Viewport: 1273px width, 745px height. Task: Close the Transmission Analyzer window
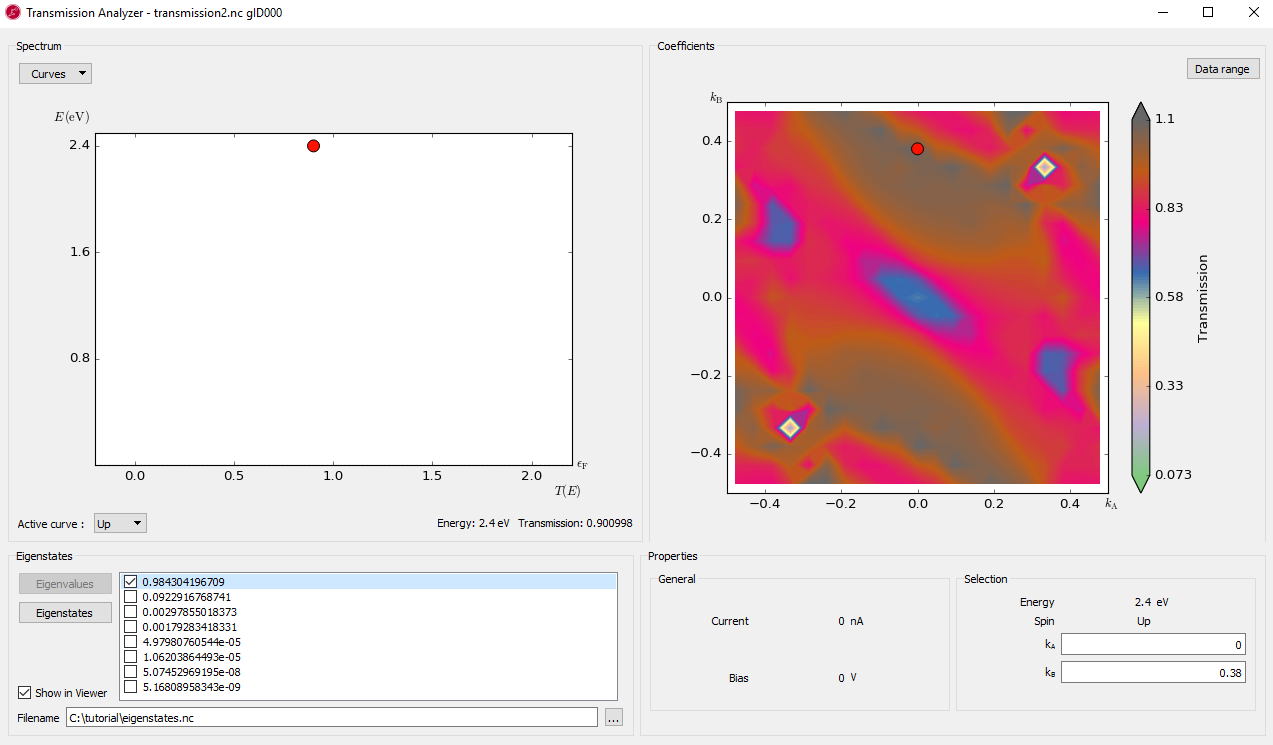coord(1252,12)
